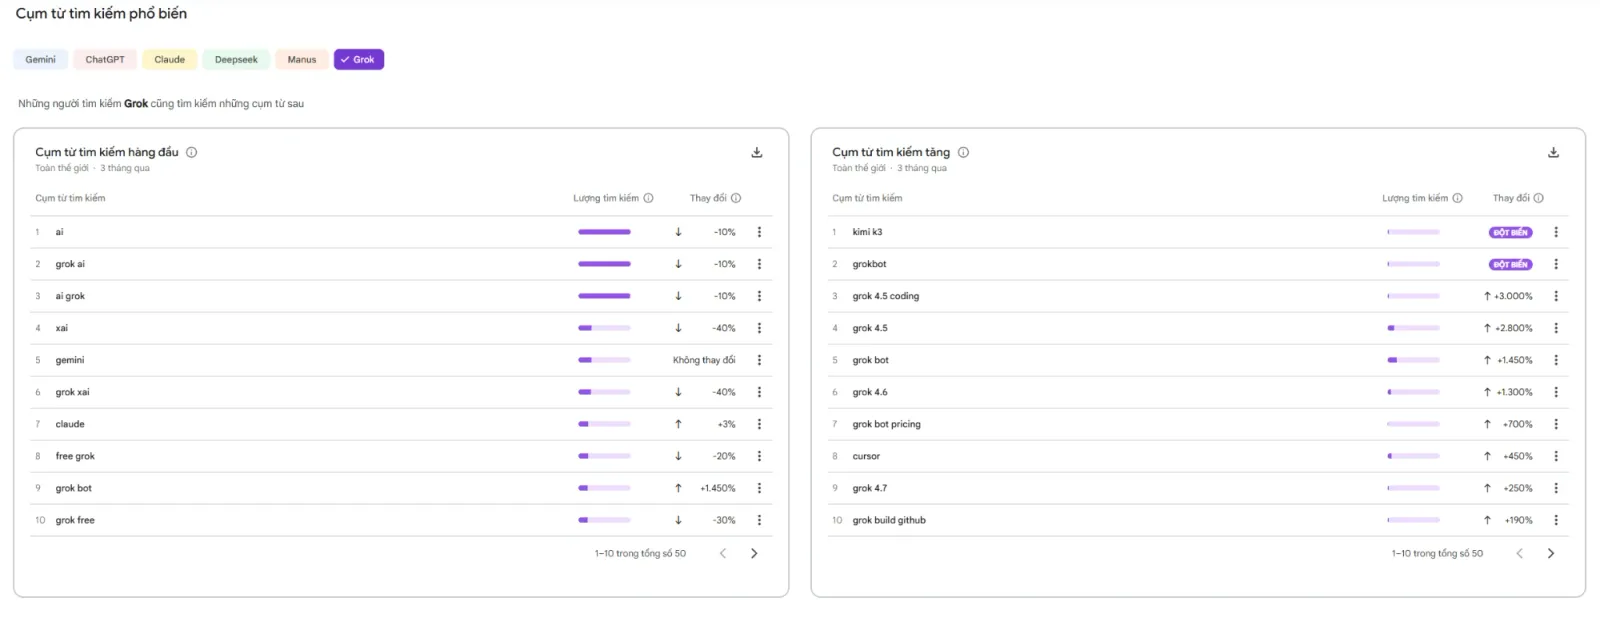Open more options for 'grok bot' in rising terms
This screenshot has height=618, width=1600.
point(1556,360)
